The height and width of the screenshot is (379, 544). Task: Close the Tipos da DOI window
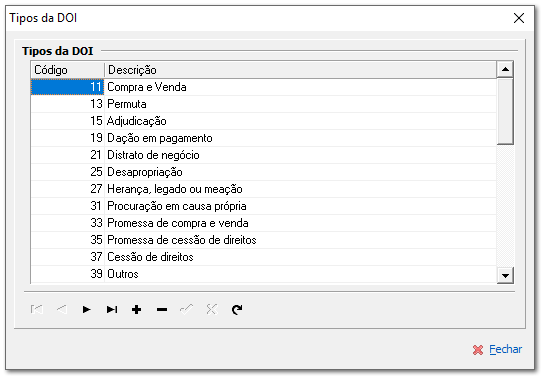[519, 18]
